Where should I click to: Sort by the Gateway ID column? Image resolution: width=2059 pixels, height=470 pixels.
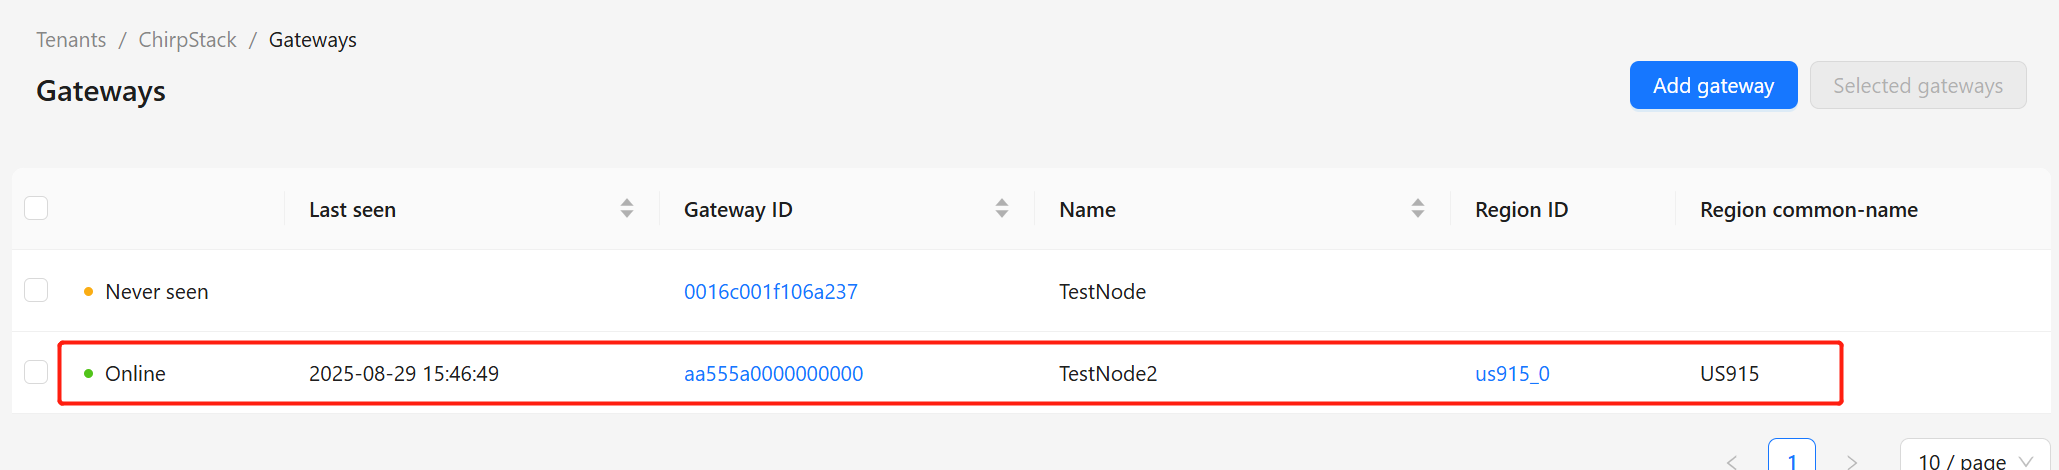pyautogui.click(x=1002, y=209)
